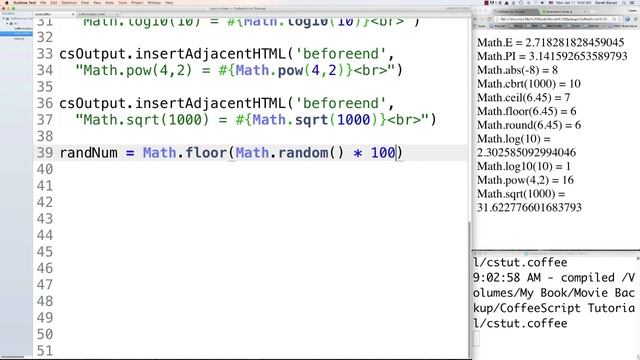The image size is (640, 360).
Task: Click the Math.PI output line in browser
Action: point(552,56)
